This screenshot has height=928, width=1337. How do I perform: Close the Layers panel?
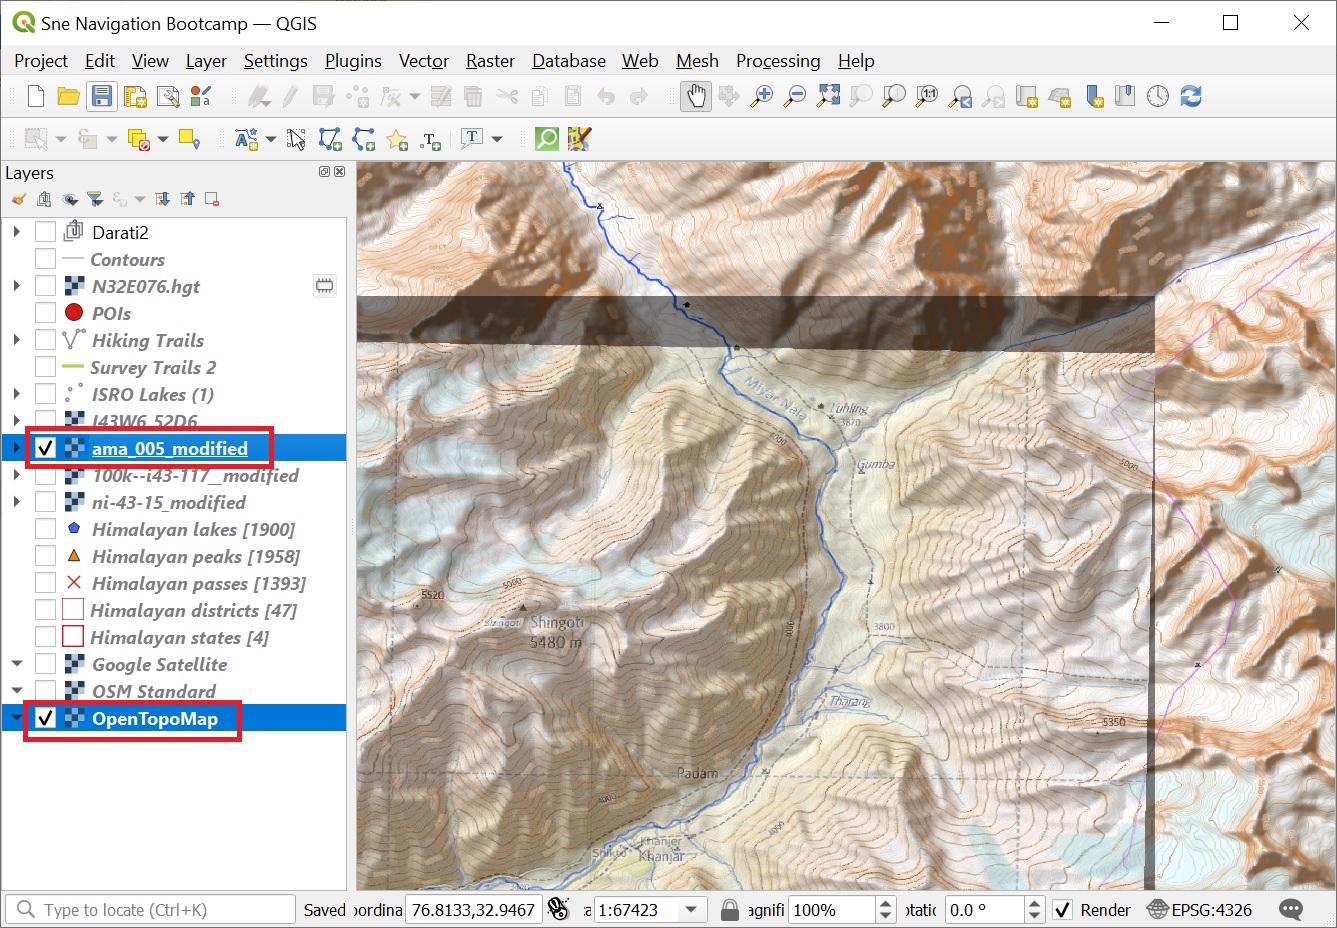(339, 172)
